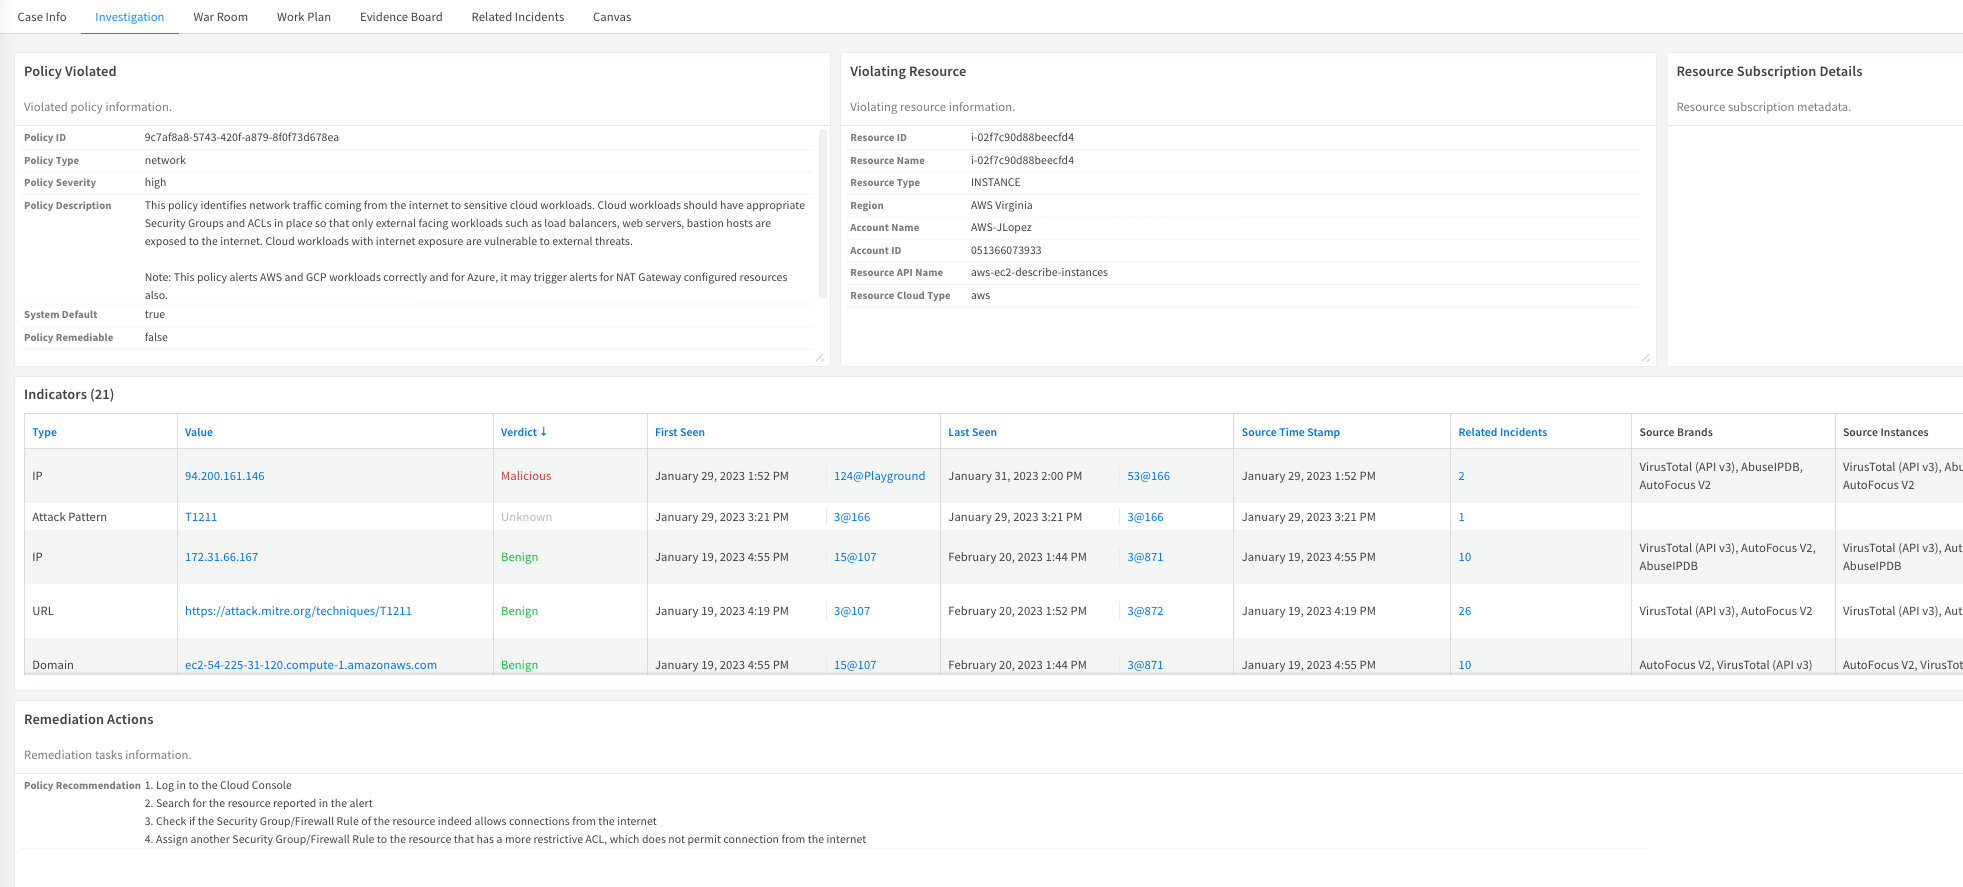Open the Related Incidents tab
Viewport: 1963px width, 887px height.
point(518,17)
